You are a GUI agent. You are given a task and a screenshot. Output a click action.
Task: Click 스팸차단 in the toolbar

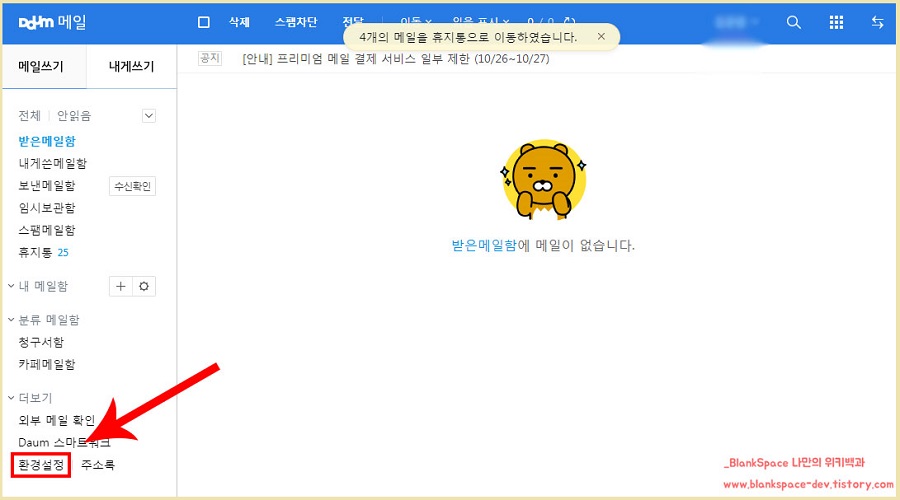click(296, 22)
